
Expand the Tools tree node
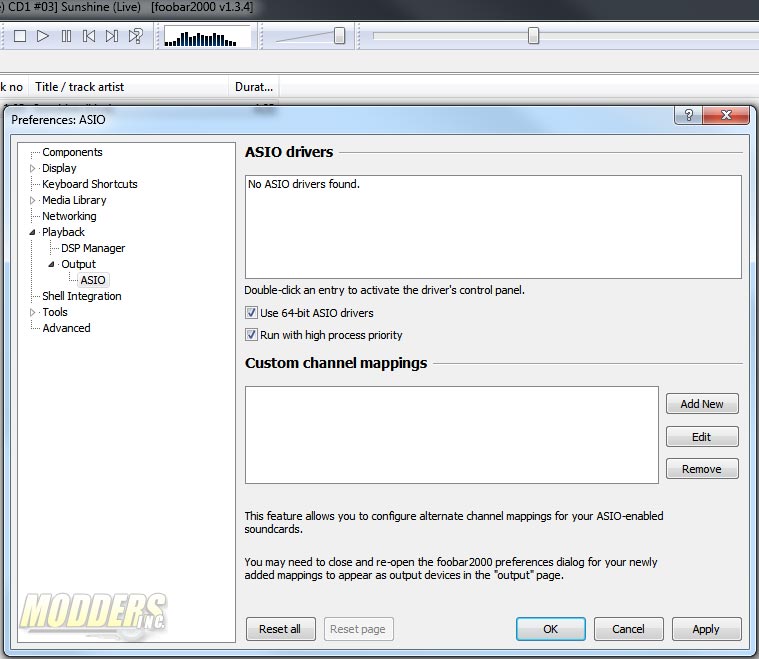click(32, 312)
